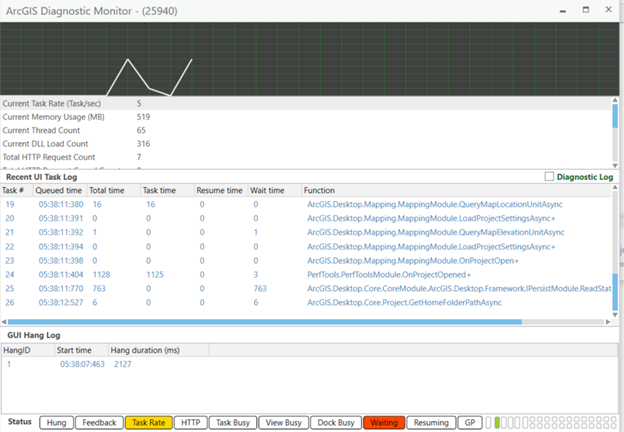Image resolution: width=624 pixels, height=432 pixels.
Task: Toggle the yellow Task Rate button
Action: (149, 422)
